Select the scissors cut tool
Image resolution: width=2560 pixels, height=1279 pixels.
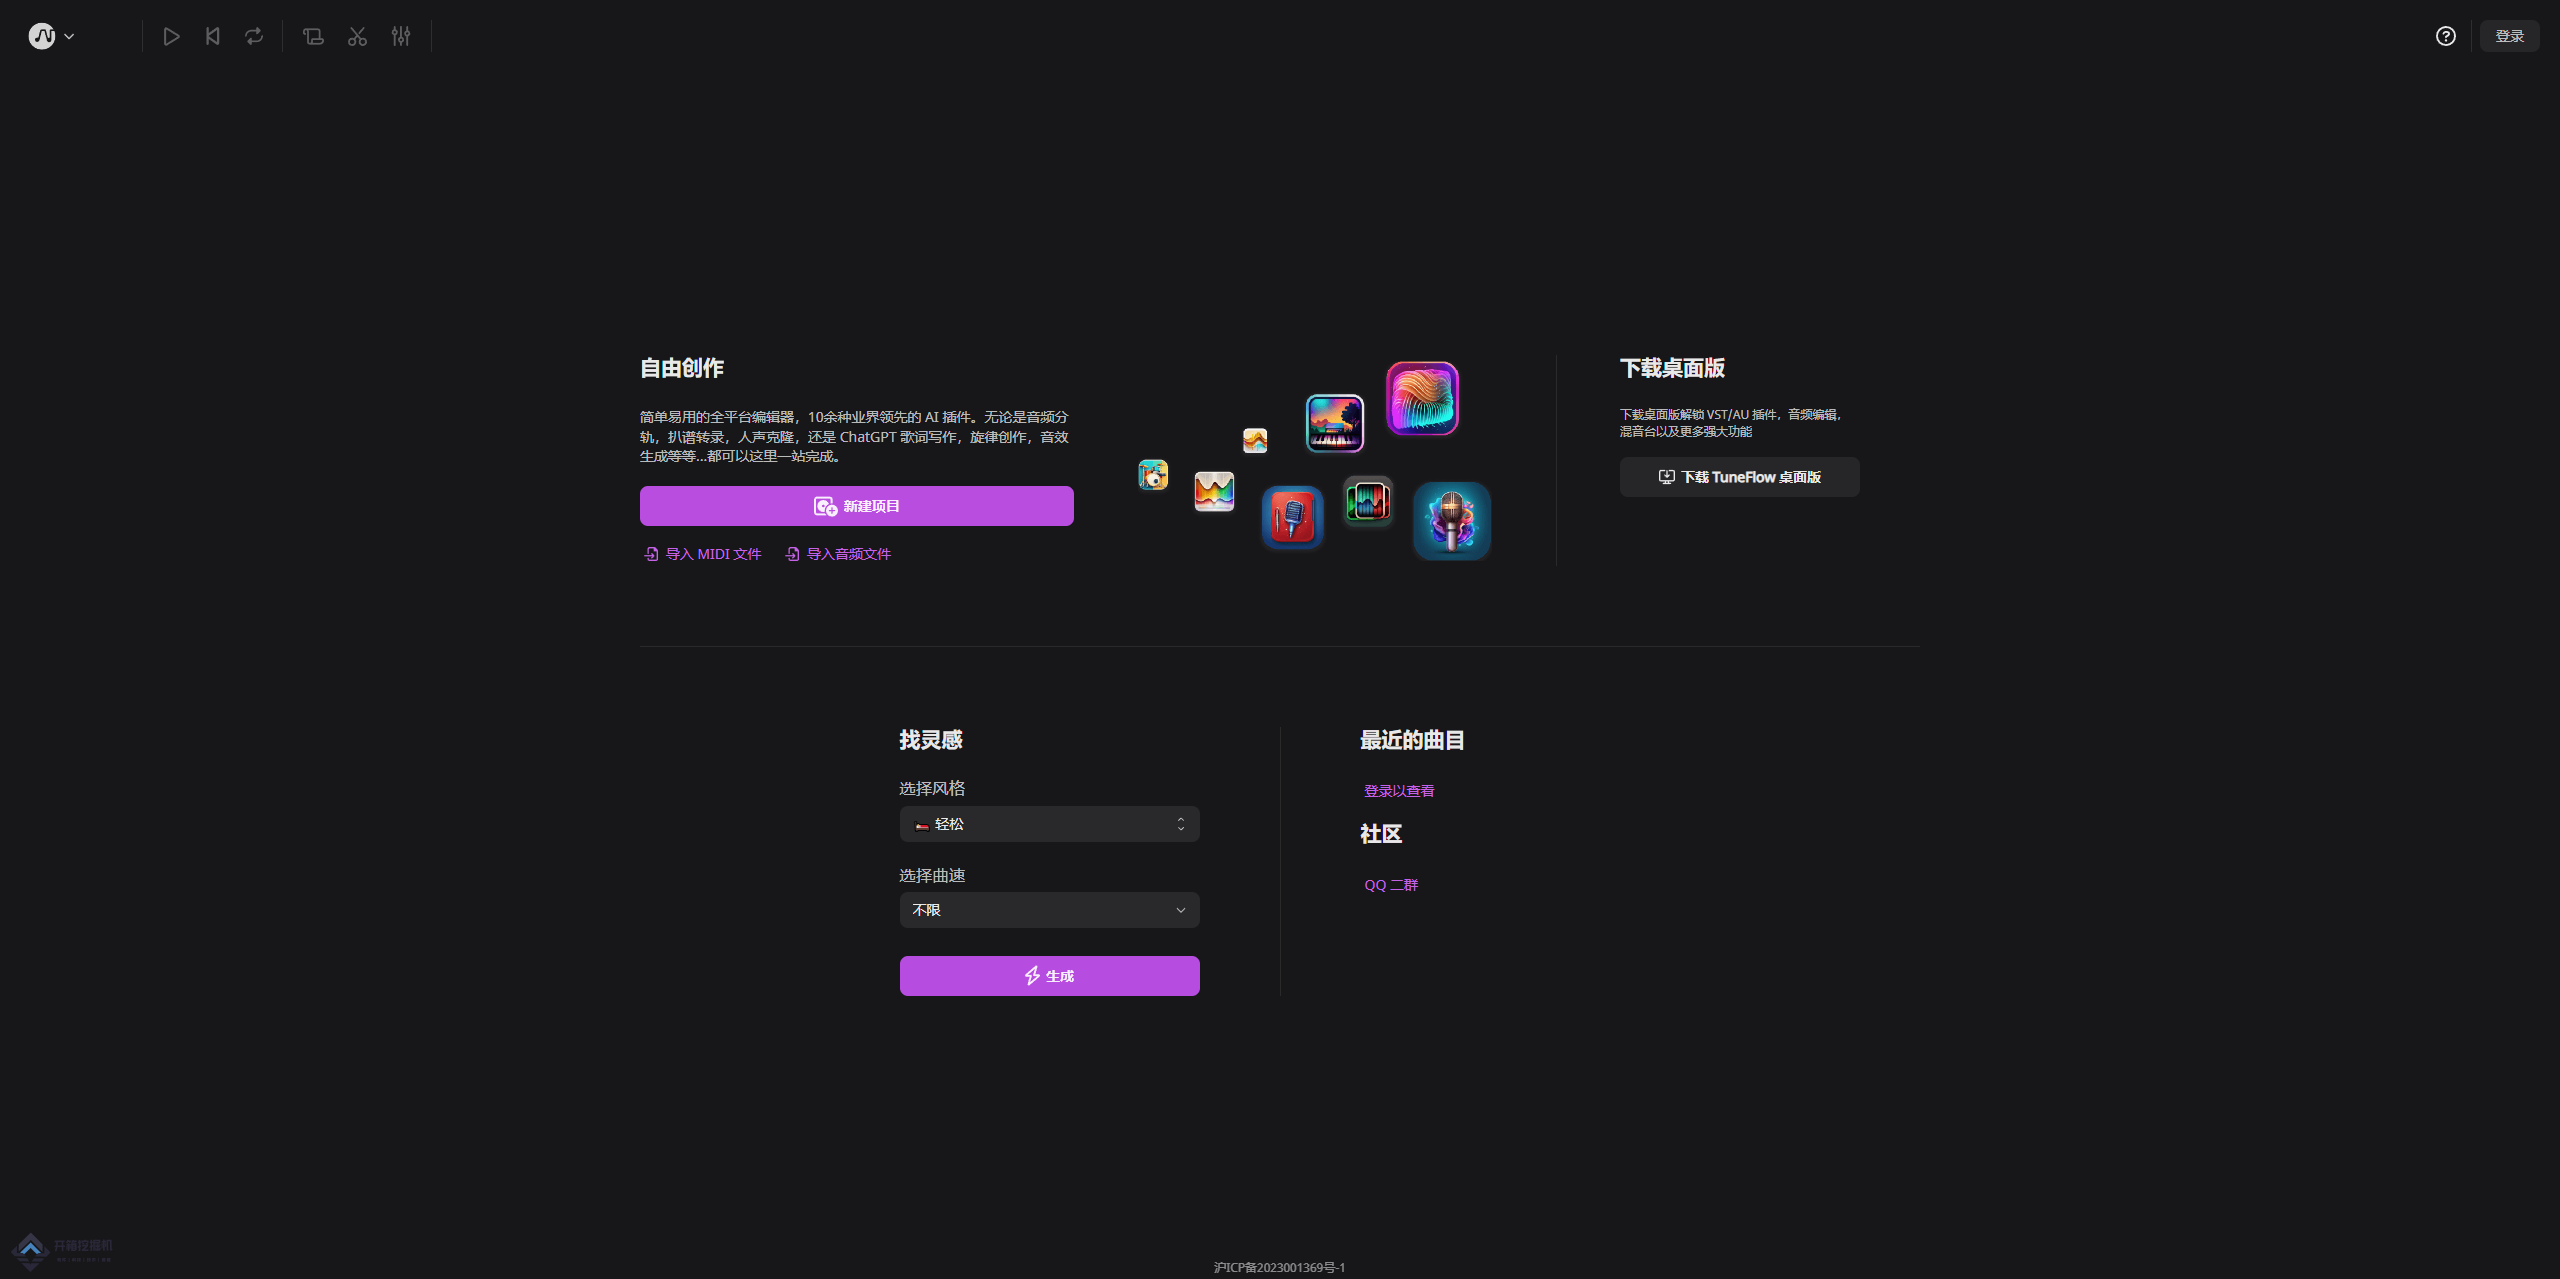coord(357,37)
